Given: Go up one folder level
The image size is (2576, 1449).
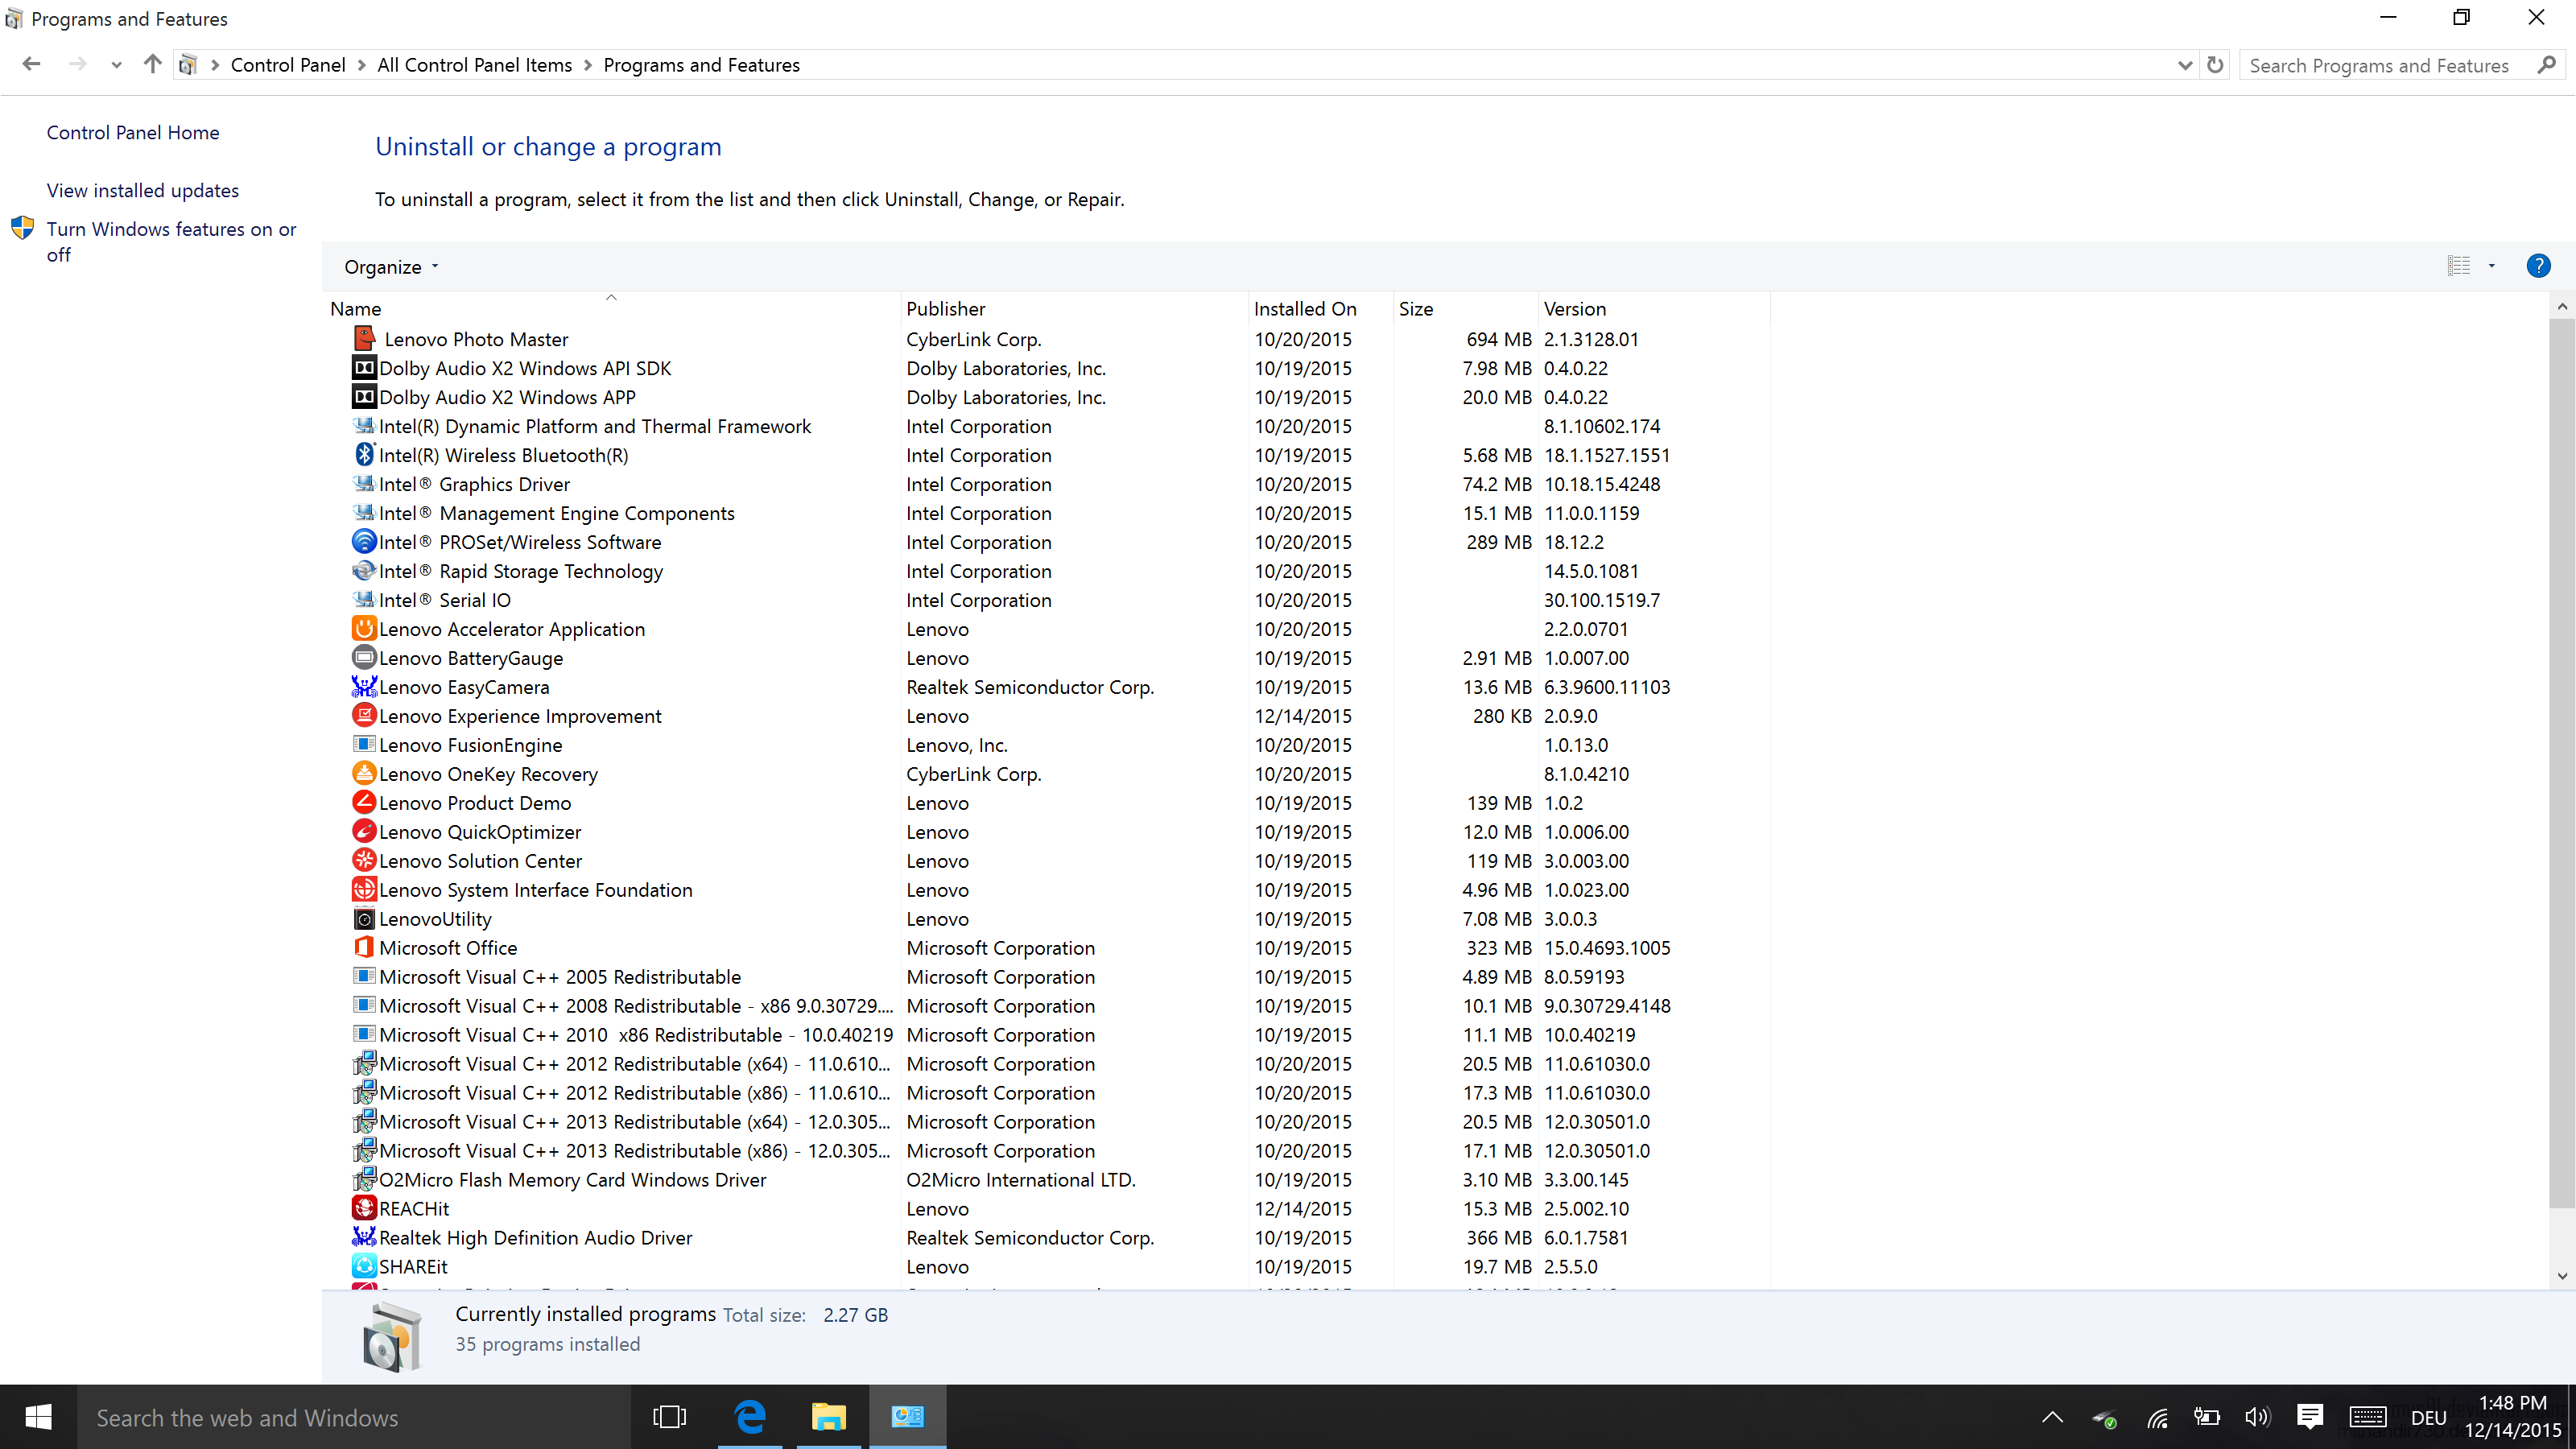Looking at the screenshot, I should coord(152,65).
